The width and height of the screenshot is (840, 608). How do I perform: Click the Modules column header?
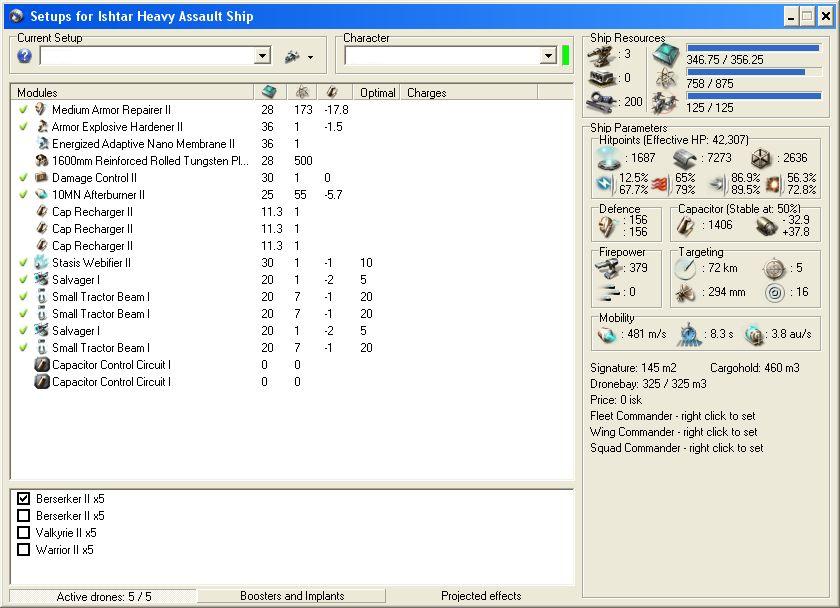coord(132,93)
